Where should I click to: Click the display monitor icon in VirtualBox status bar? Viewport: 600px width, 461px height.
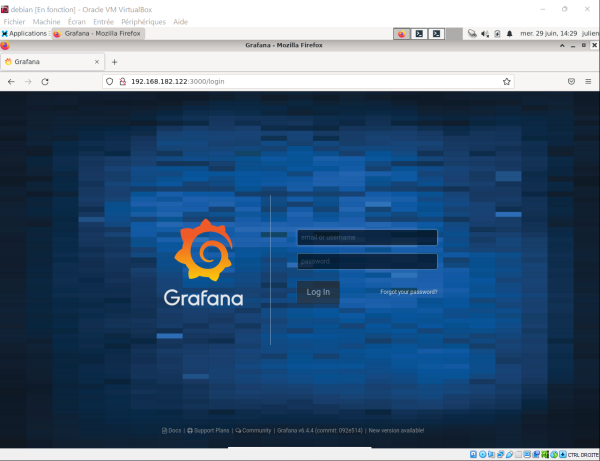[527, 454]
